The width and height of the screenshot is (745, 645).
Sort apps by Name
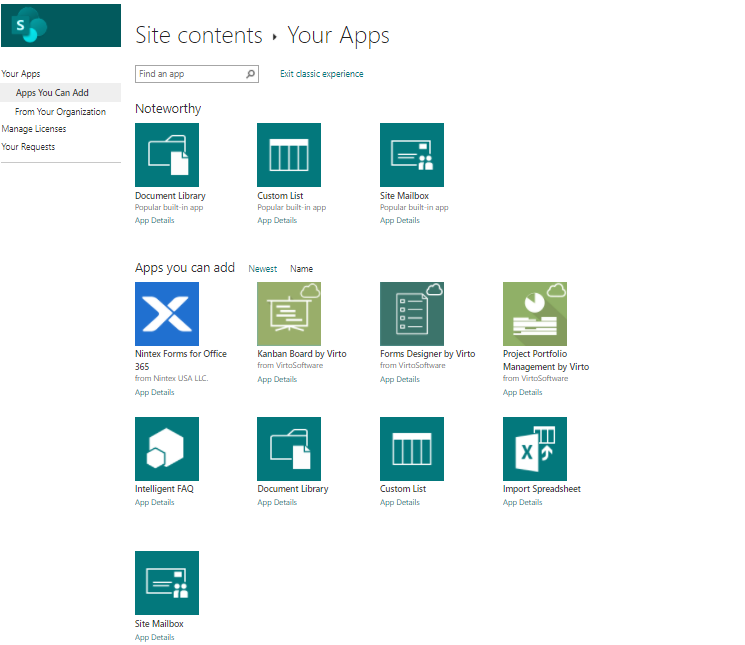302,269
